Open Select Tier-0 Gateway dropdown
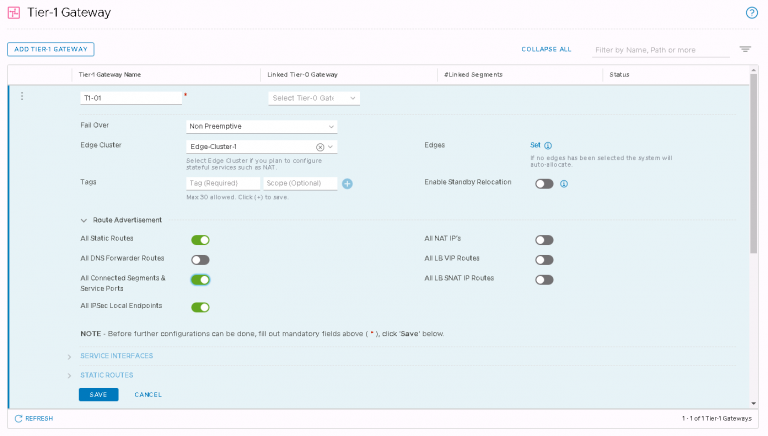This screenshot has width=768, height=436. pos(314,98)
